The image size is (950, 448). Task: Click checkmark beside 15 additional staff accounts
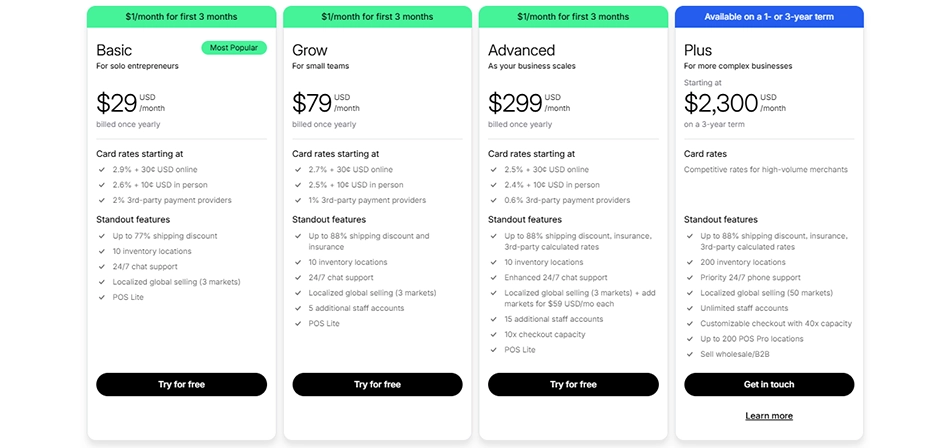click(494, 319)
